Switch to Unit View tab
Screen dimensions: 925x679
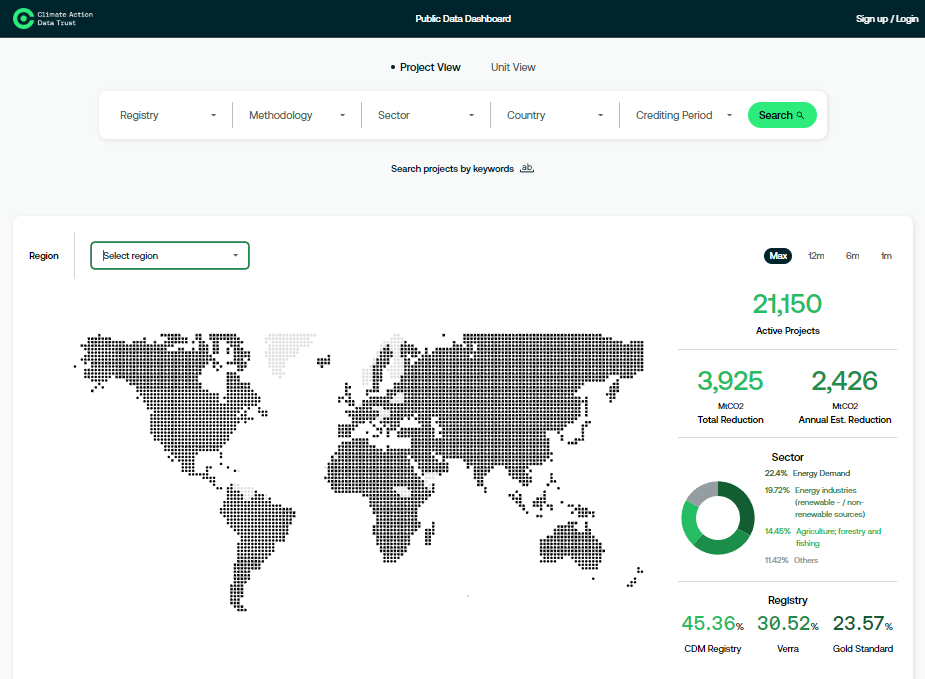coord(513,67)
